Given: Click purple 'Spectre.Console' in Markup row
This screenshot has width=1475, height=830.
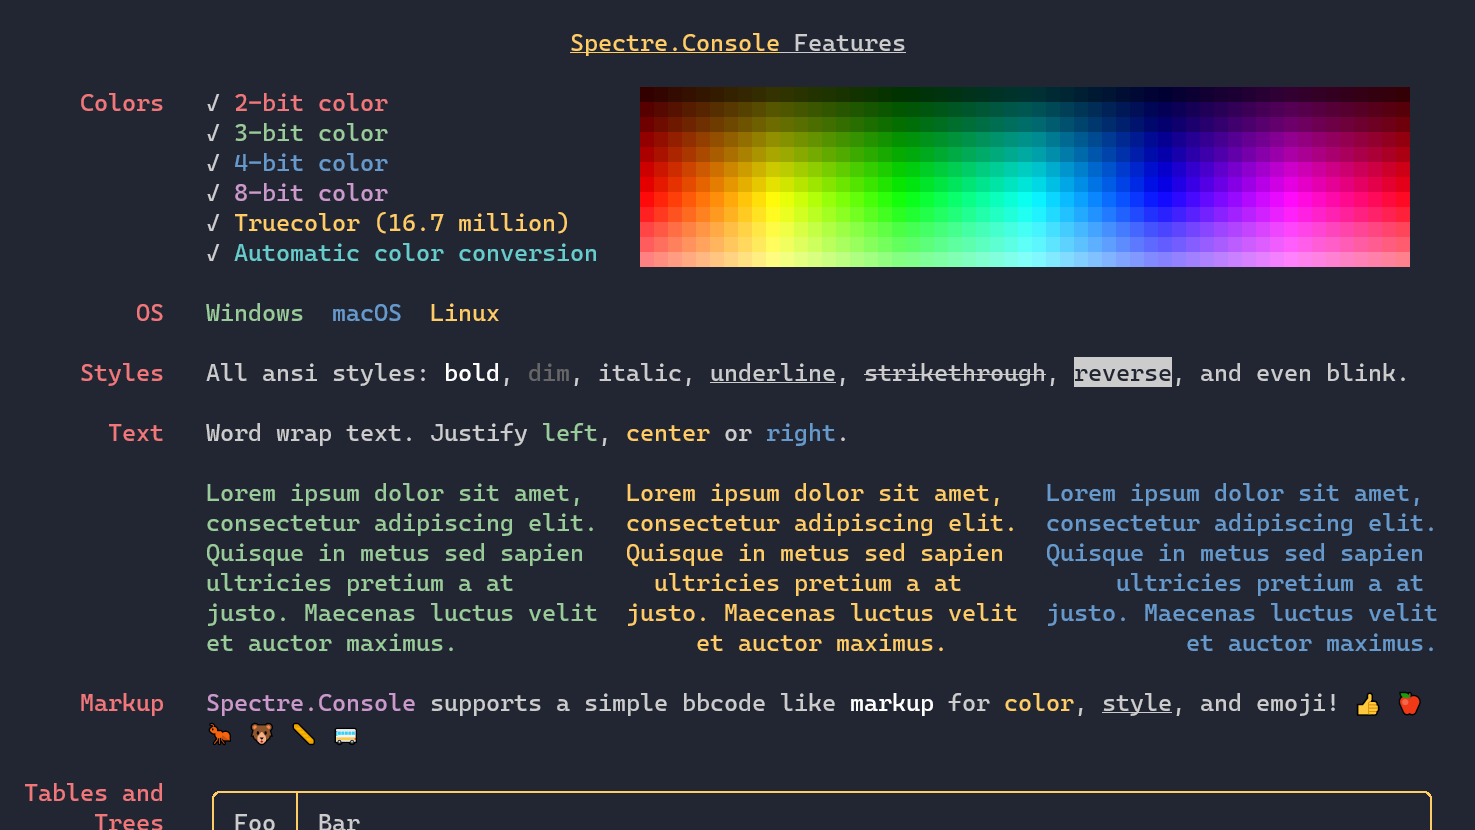Looking at the screenshot, I should tap(311, 703).
